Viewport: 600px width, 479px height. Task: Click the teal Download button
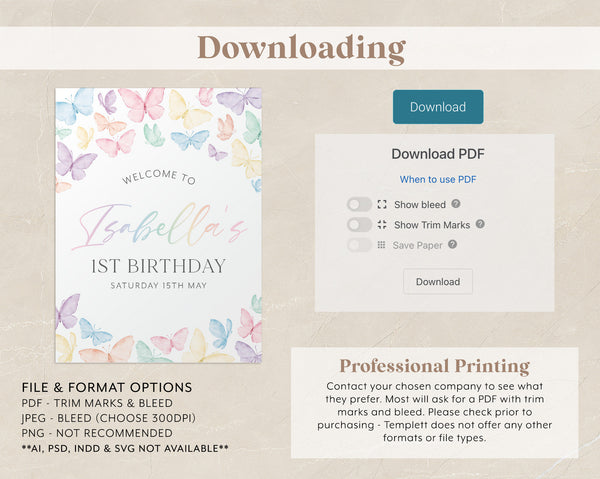(437, 107)
